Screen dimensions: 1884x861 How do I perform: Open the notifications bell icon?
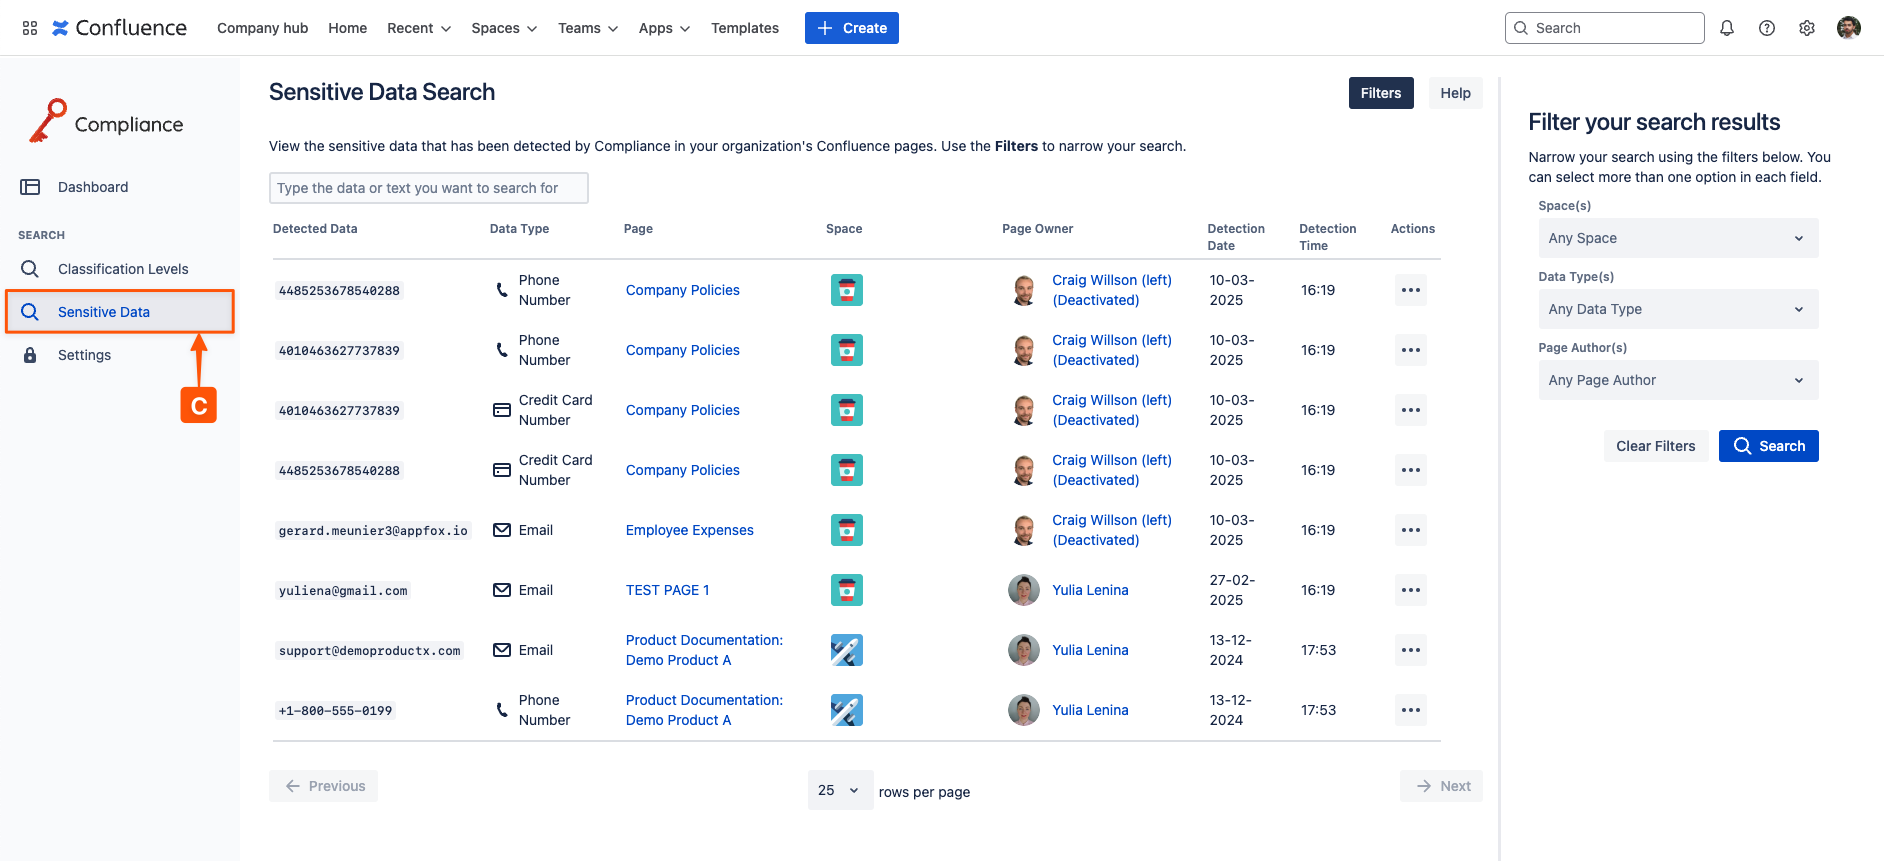coord(1726,28)
